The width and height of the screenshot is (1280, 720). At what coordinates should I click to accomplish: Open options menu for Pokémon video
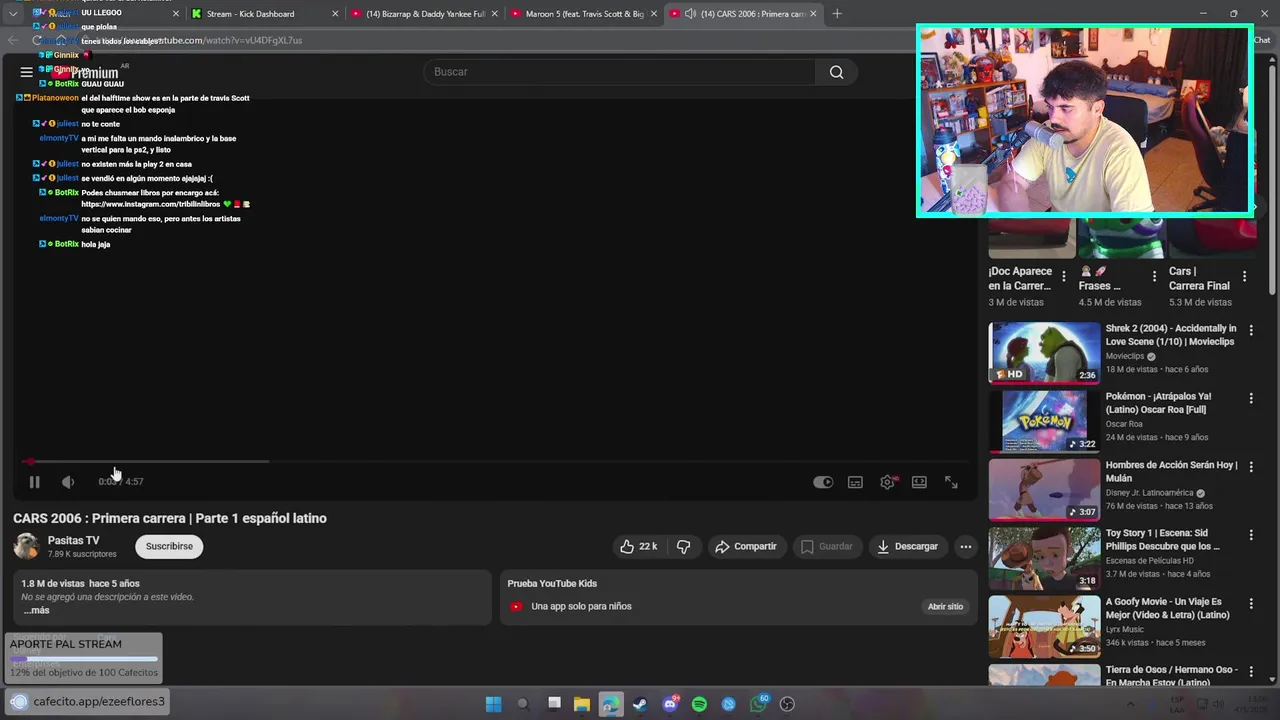click(x=1250, y=398)
